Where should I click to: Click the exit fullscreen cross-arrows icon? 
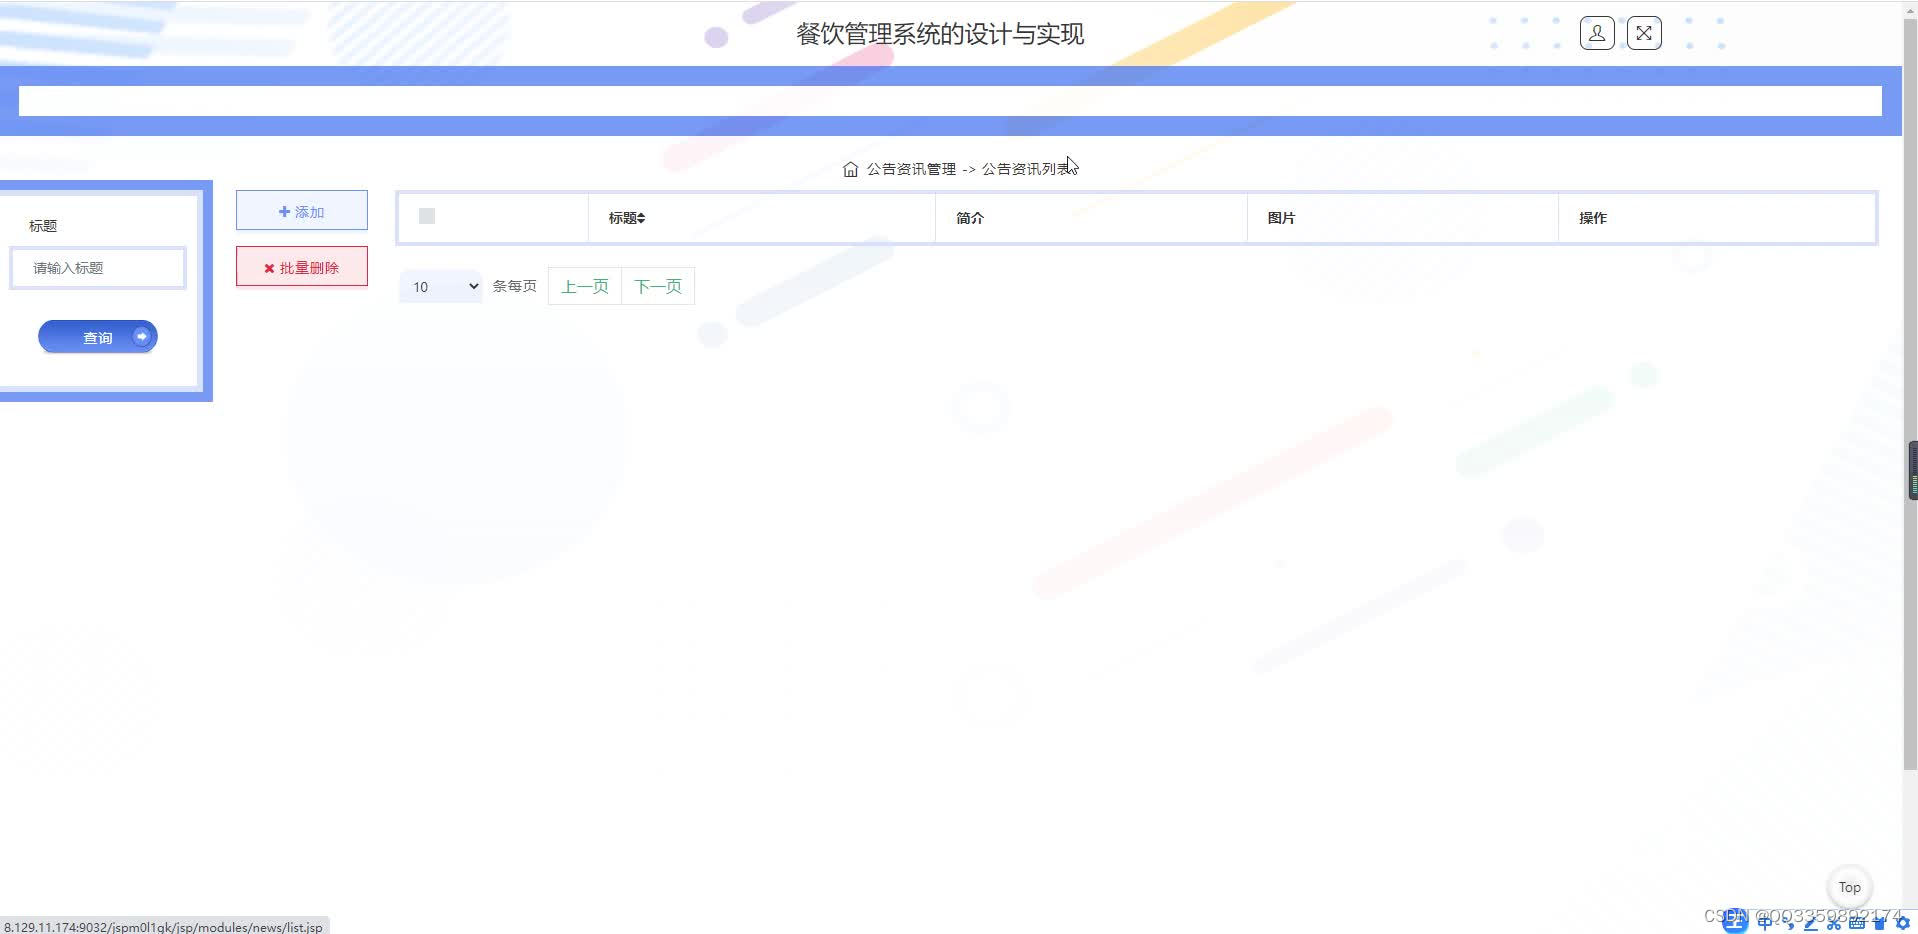(x=1644, y=33)
